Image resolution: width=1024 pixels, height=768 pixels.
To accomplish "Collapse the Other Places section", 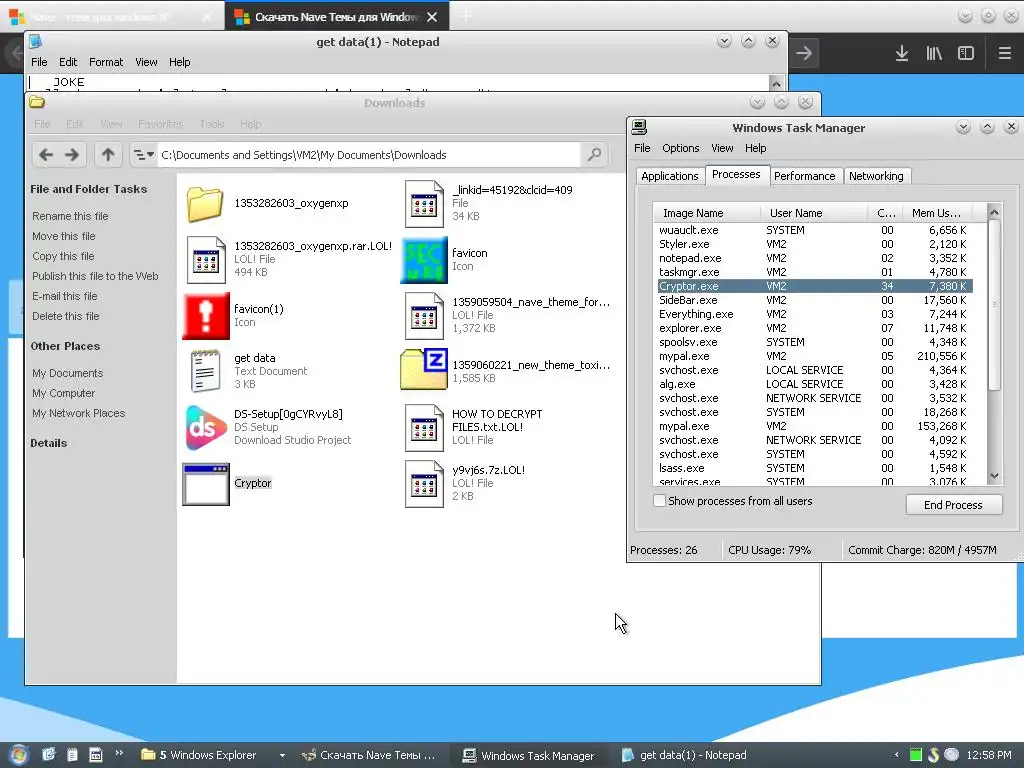I will coord(65,346).
